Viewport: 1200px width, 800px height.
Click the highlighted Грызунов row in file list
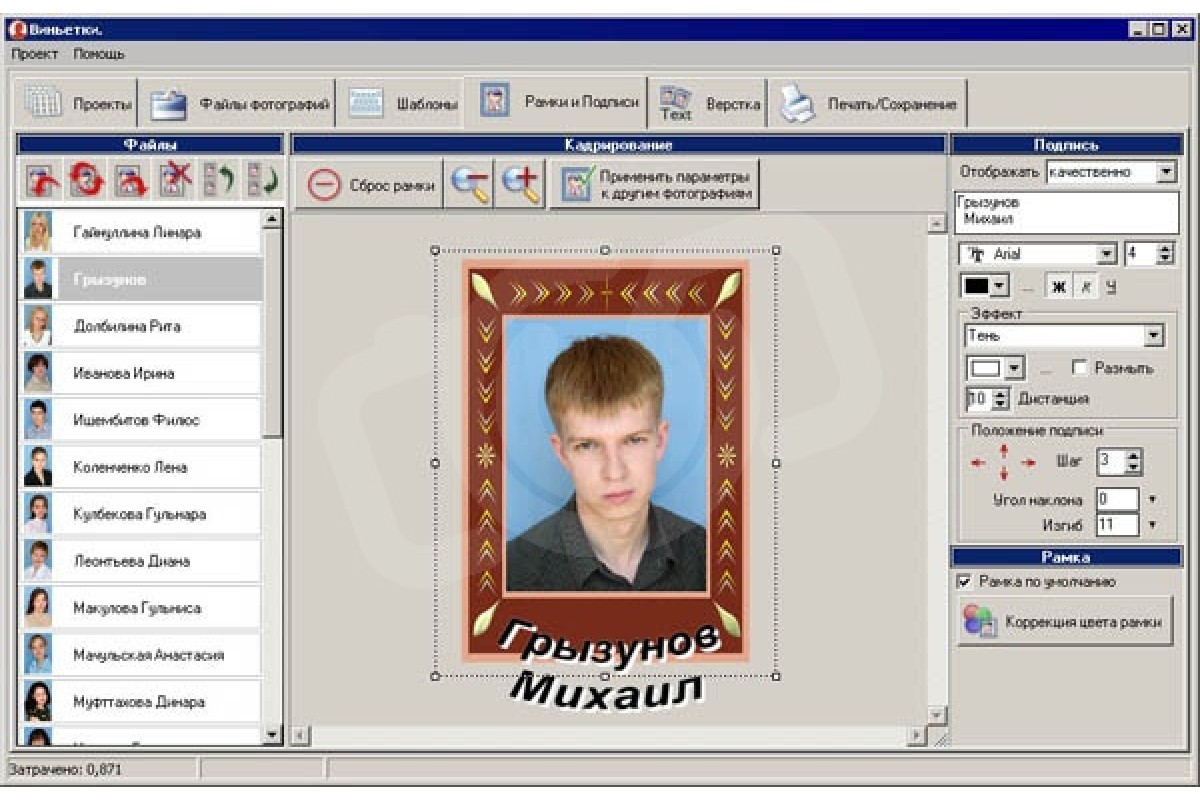pyautogui.click(x=141, y=279)
